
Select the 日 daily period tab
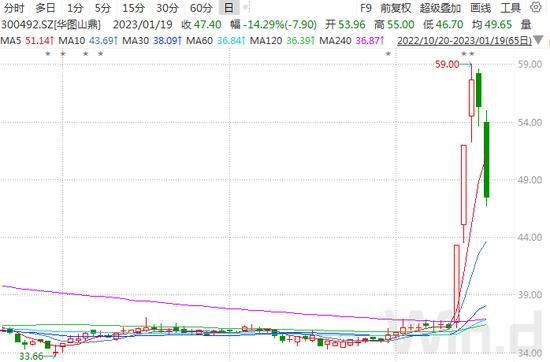coord(229,8)
